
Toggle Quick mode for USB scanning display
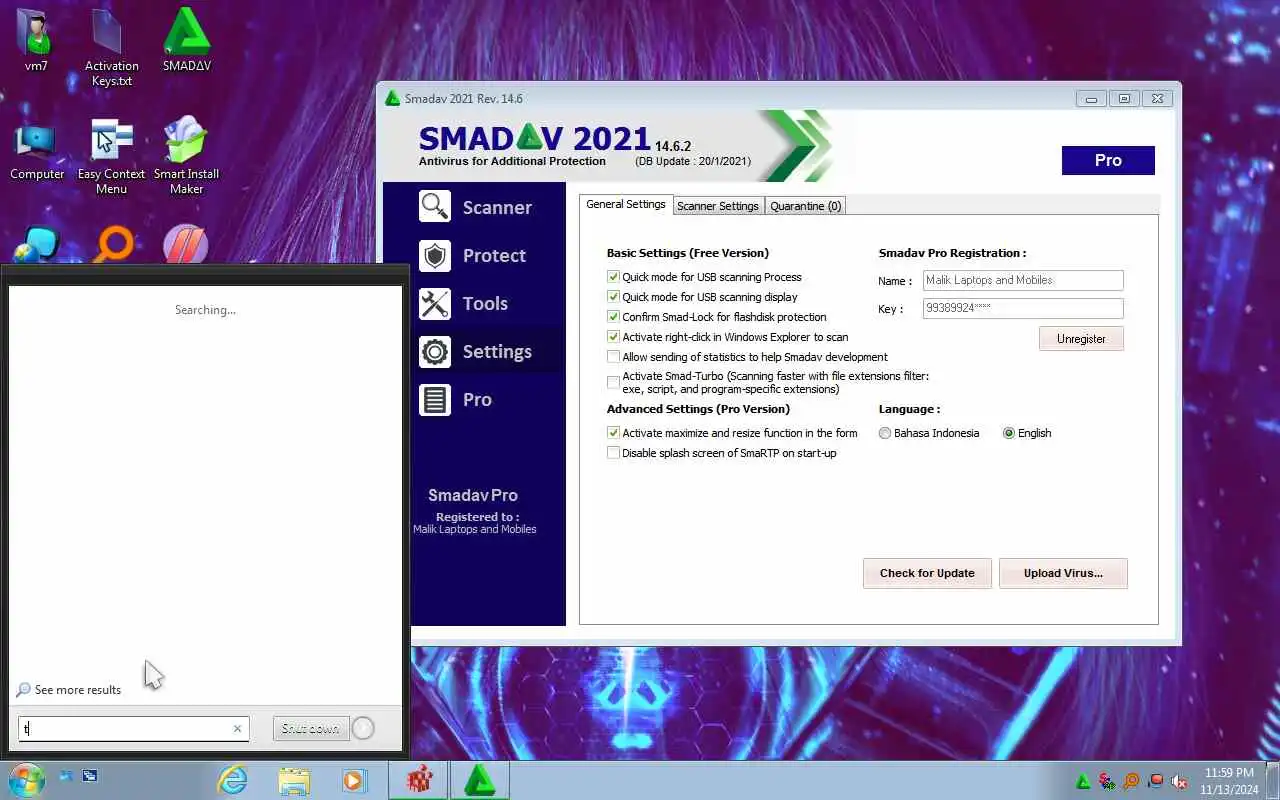(613, 297)
